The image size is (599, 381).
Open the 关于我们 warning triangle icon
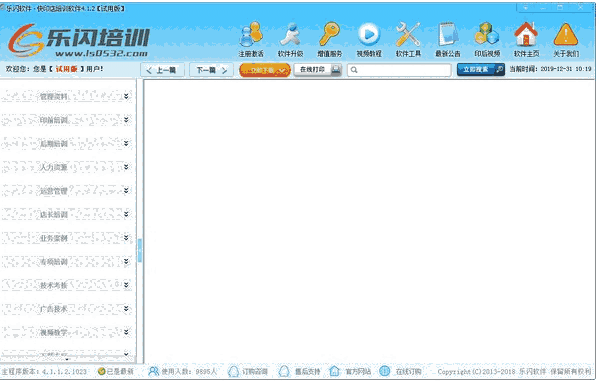click(x=566, y=34)
